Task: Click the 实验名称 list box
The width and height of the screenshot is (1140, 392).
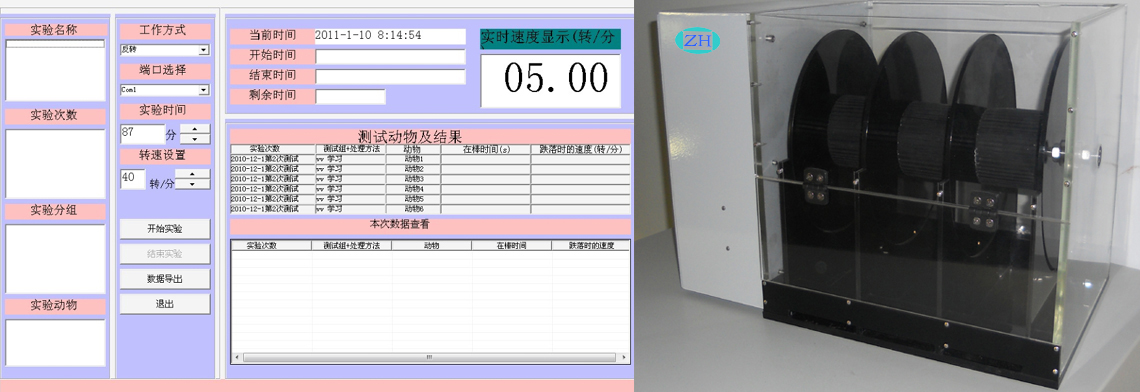Action: click(x=56, y=70)
